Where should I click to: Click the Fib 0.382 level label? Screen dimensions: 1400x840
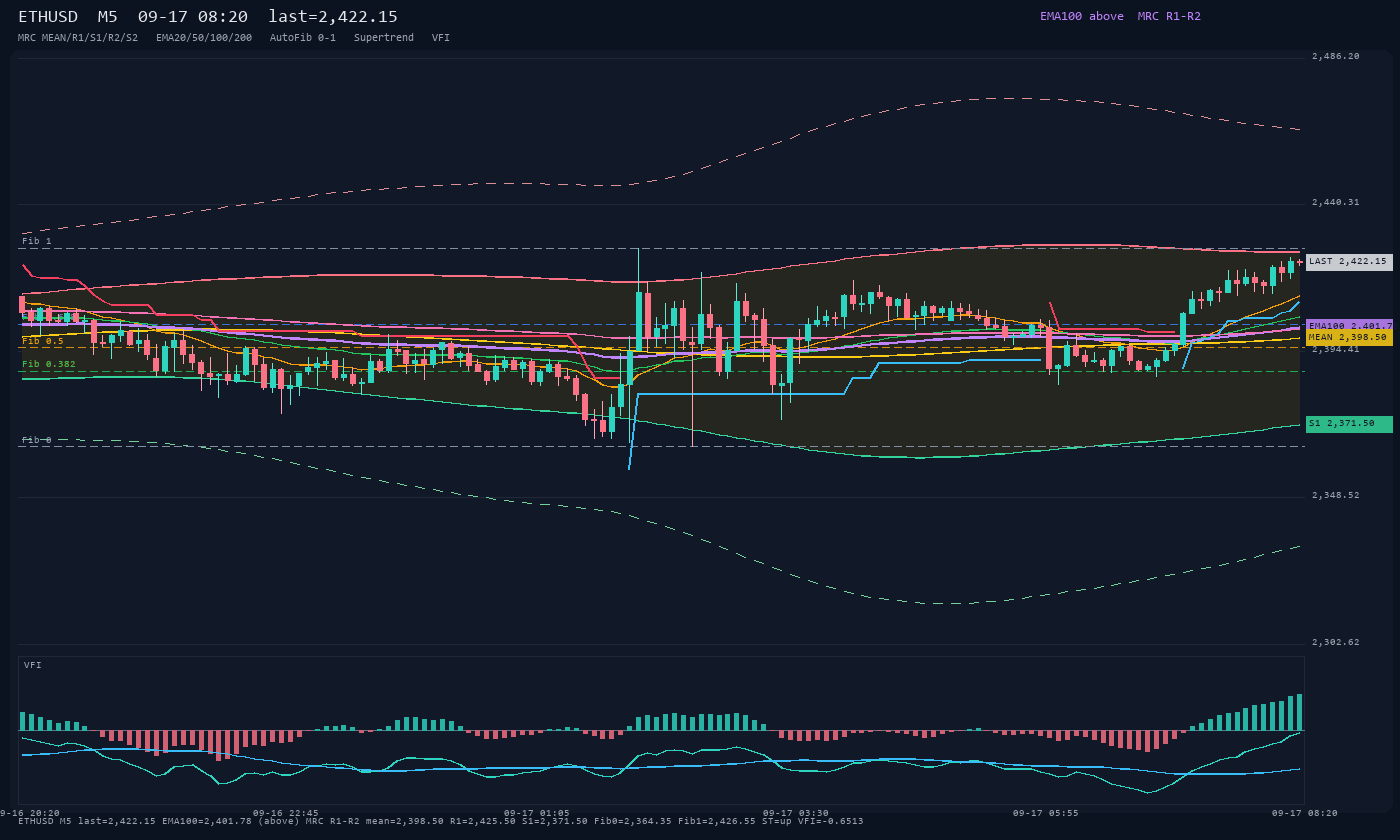[x=49, y=364]
